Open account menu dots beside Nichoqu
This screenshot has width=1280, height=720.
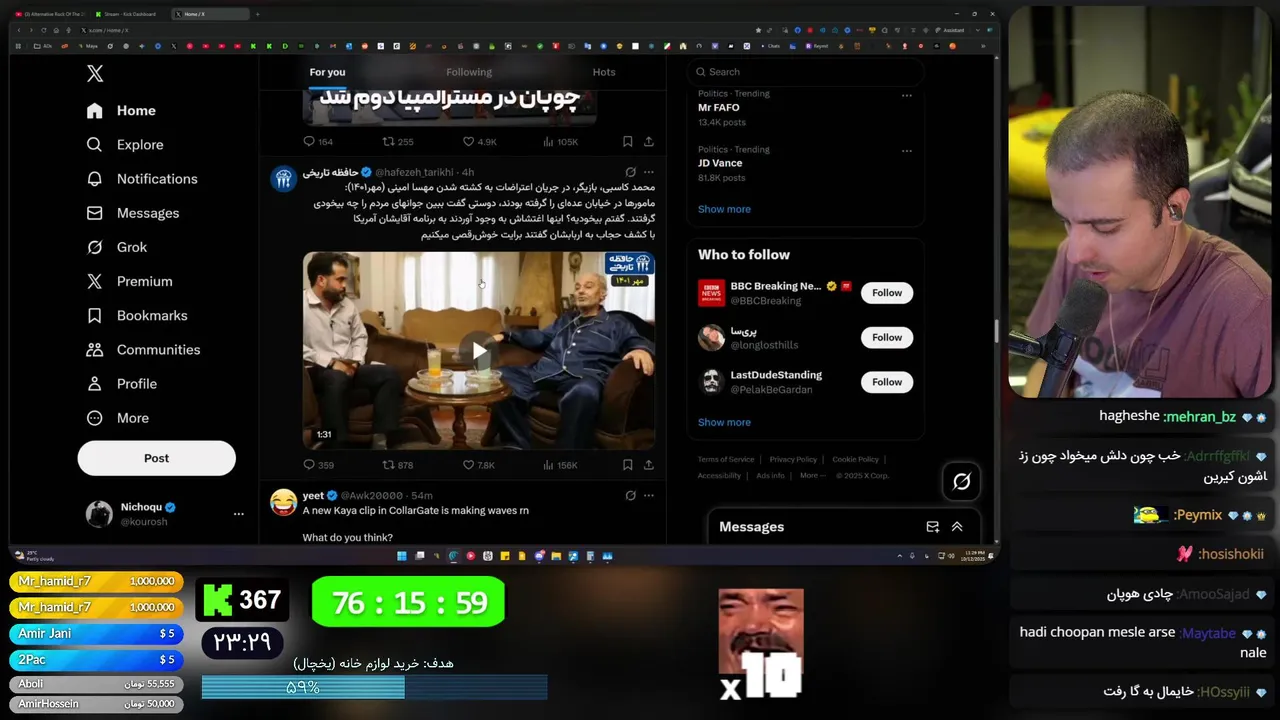[x=238, y=514]
